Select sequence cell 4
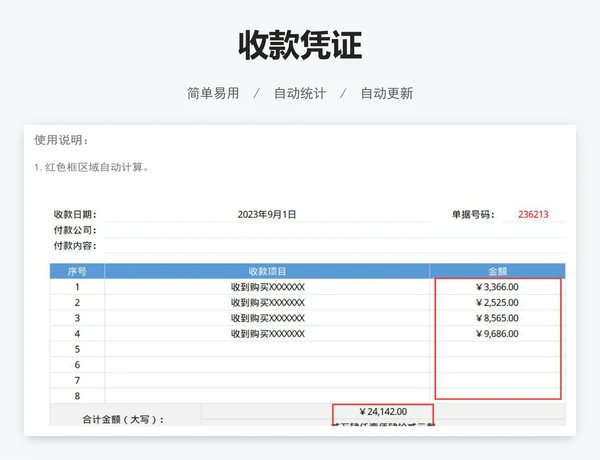This screenshot has height=460, width=600. [x=77, y=334]
